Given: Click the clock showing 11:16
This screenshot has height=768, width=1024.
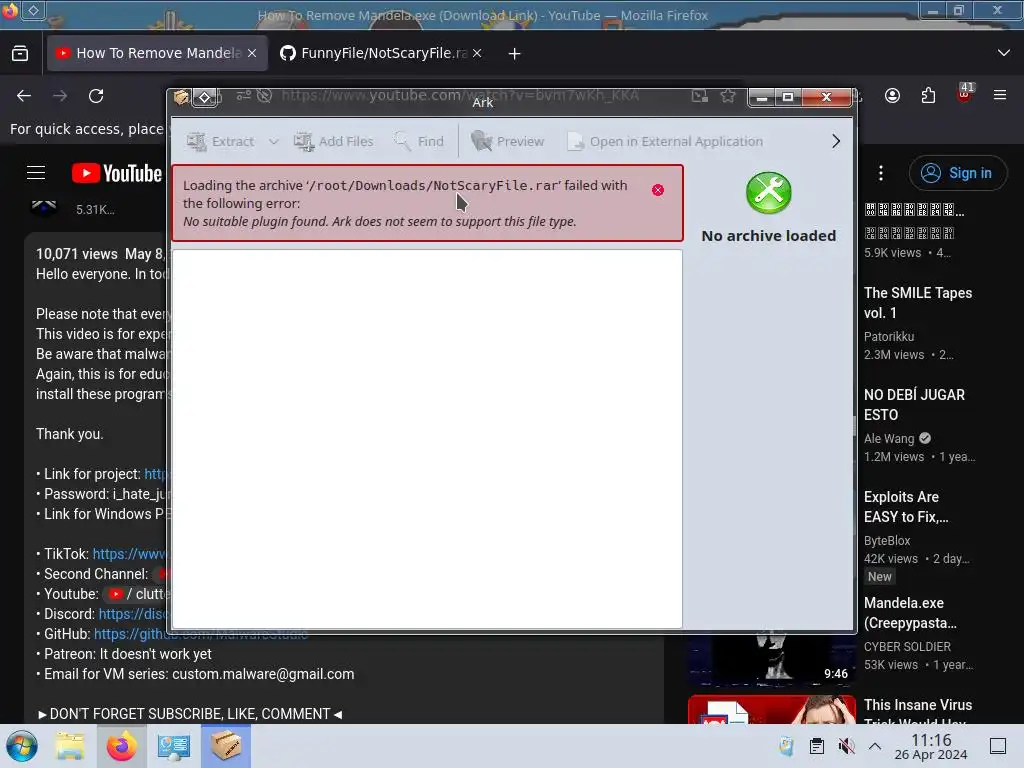Looking at the screenshot, I should pyautogui.click(x=931, y=746).
